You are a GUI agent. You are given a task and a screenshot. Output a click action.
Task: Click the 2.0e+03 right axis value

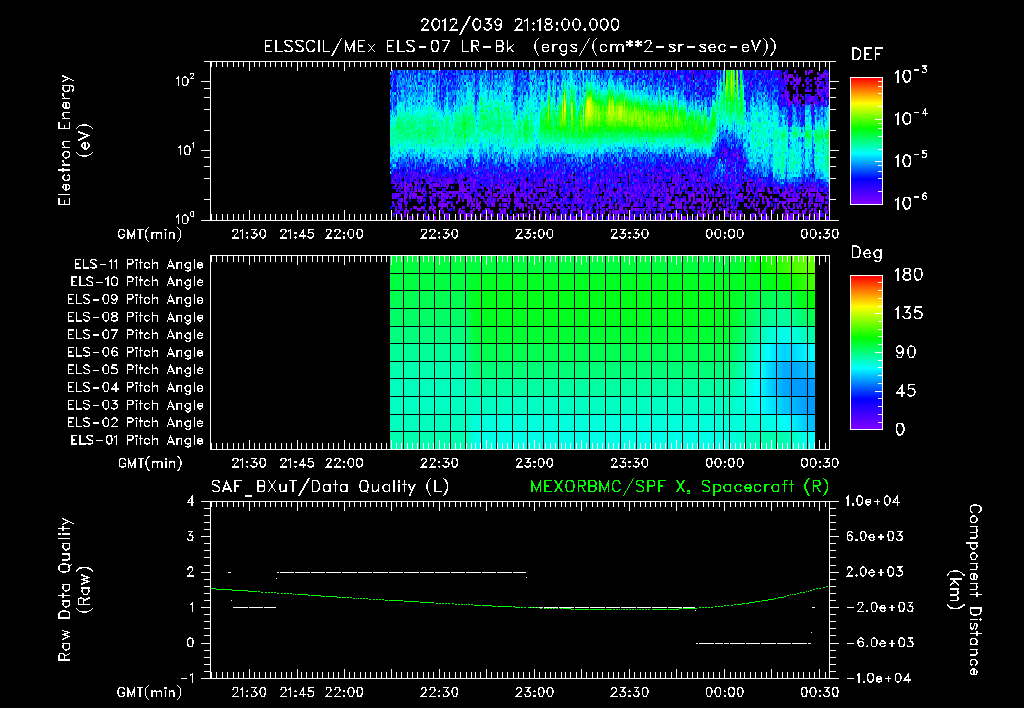coord(875,571)
